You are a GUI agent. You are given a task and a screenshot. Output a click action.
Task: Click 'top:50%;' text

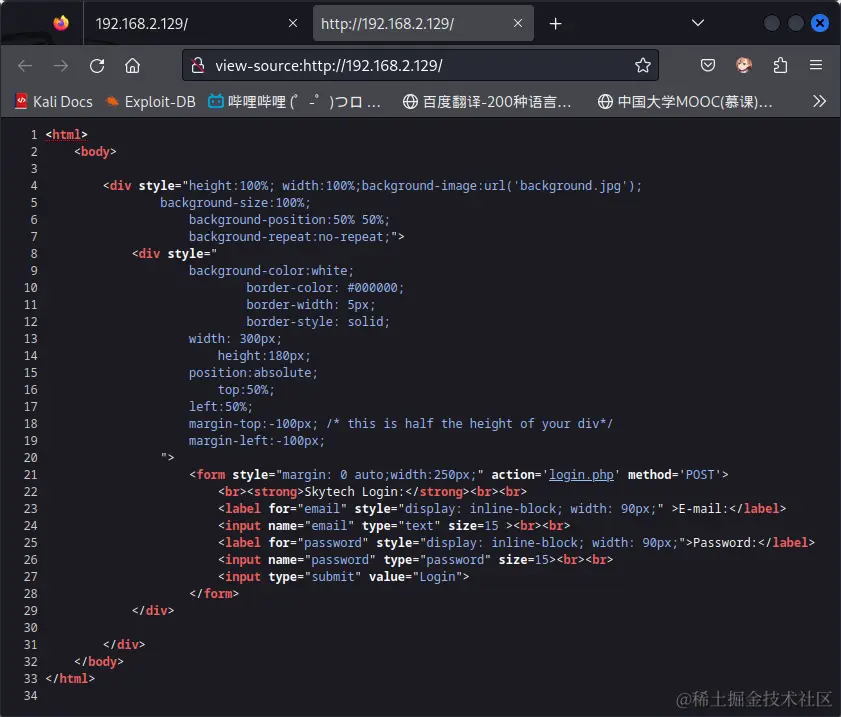pyautogui.click(x=246, y=390)
